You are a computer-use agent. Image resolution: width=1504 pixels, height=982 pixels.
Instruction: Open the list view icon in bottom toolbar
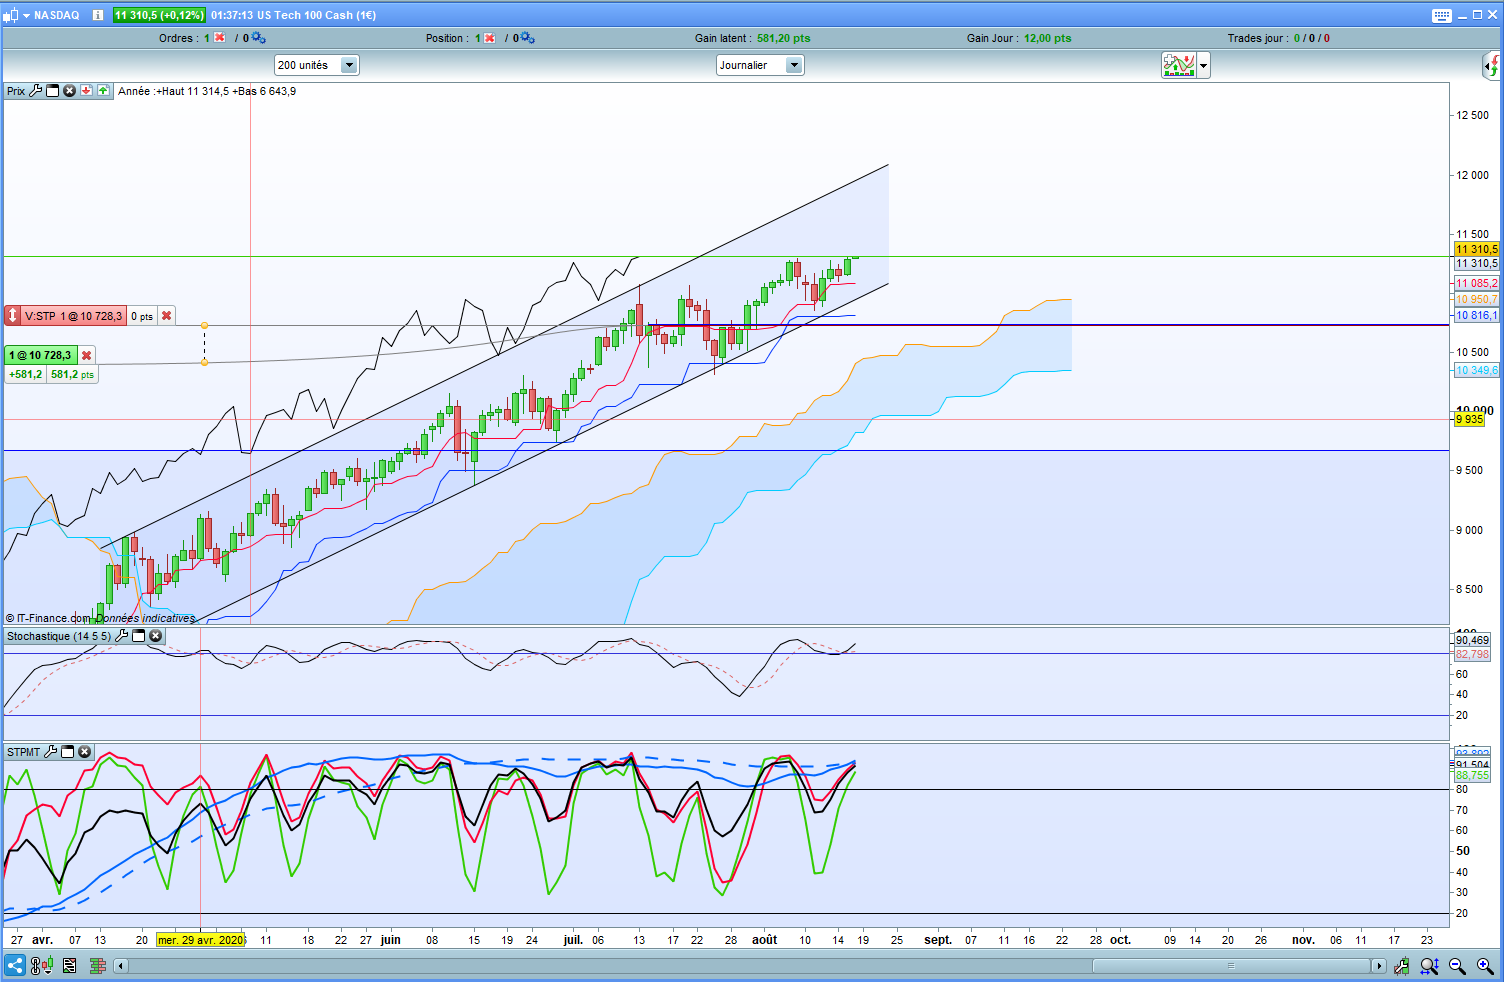coord(69,966)
